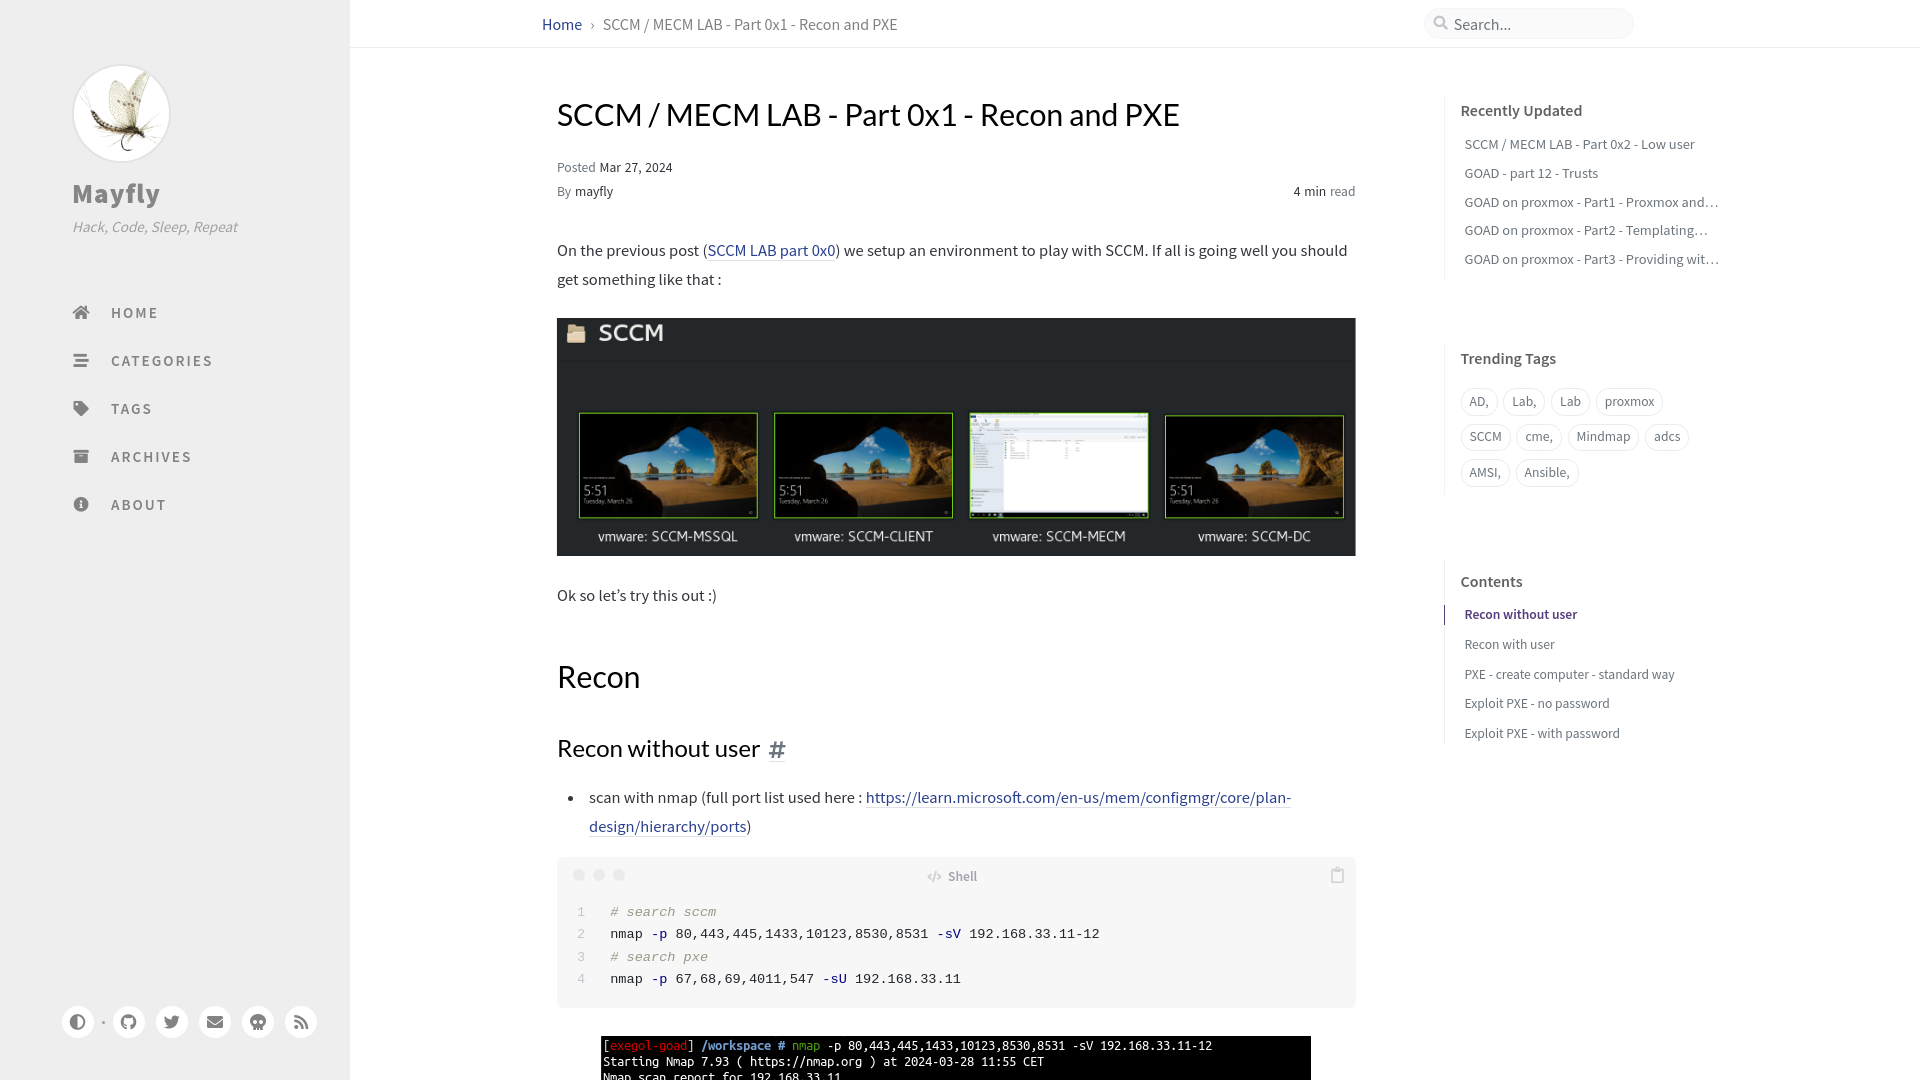Select the proxmox trending tag
The width and height of the screenshot is (1920, 1080).
[1629, 402]
